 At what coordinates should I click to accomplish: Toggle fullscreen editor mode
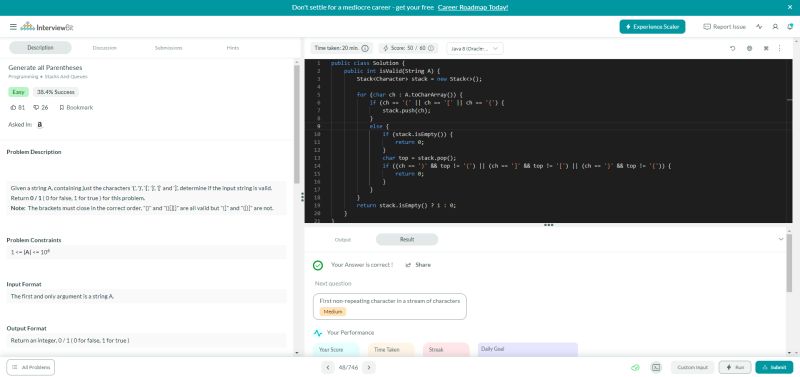click(x=766, y=48)
